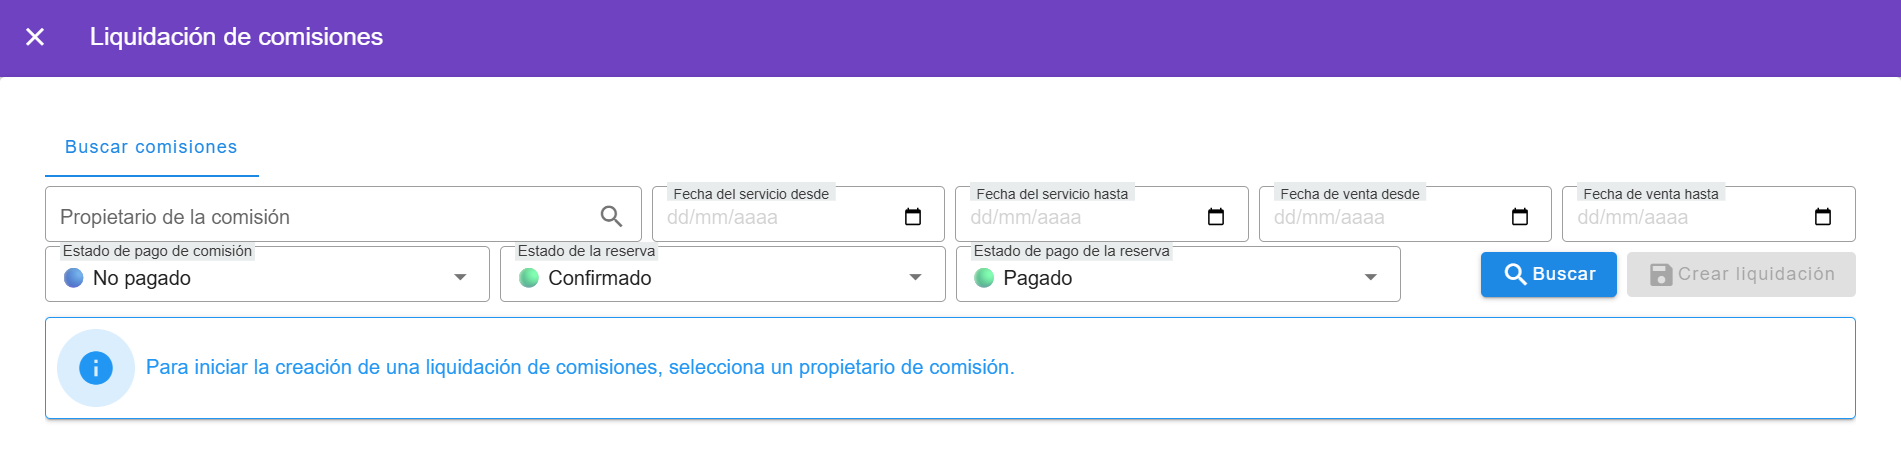Click the search magnifier in Propietario field
Image resolution: width=1901 pixels, height=469 pixels.
(611, 216)
